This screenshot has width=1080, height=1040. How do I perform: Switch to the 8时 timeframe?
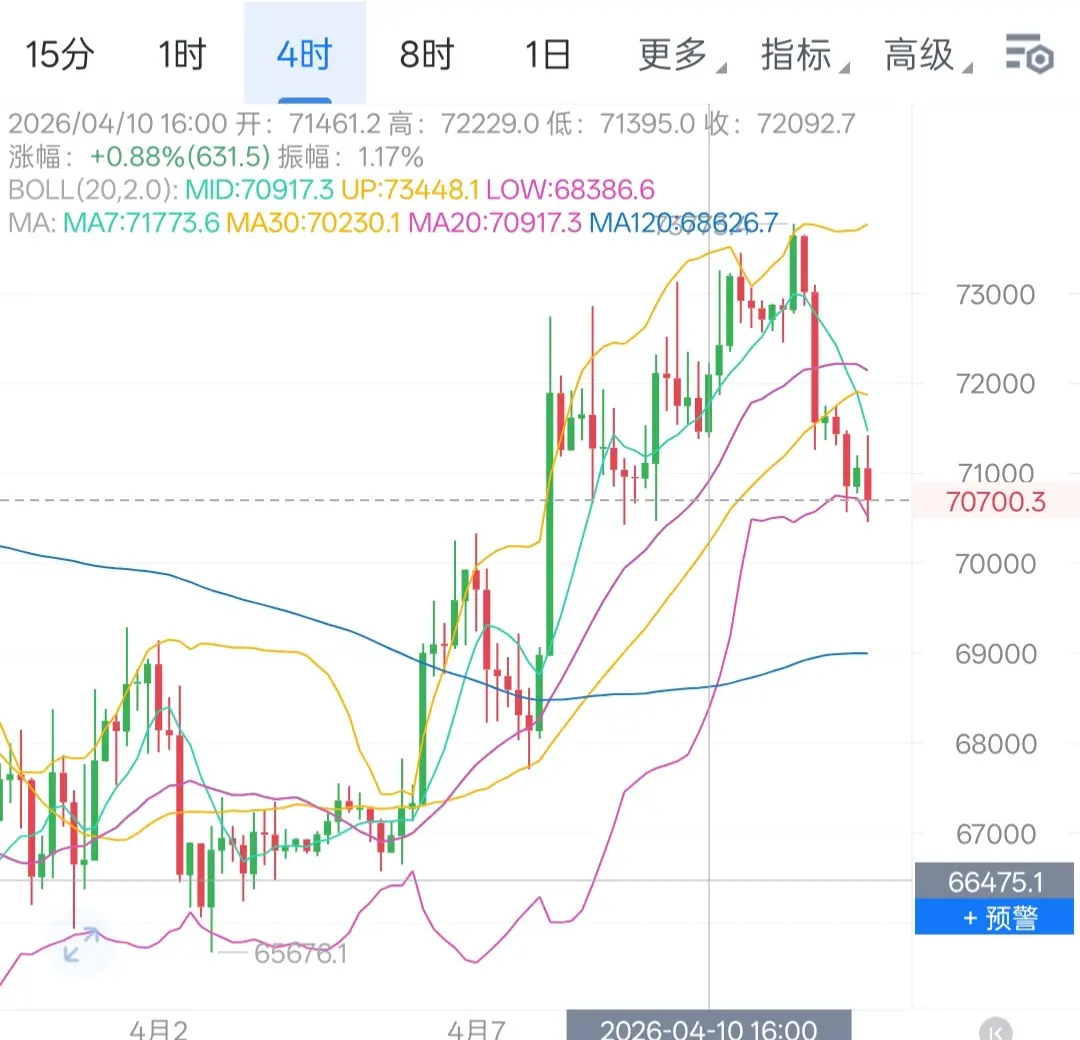(x=427, y=54)
